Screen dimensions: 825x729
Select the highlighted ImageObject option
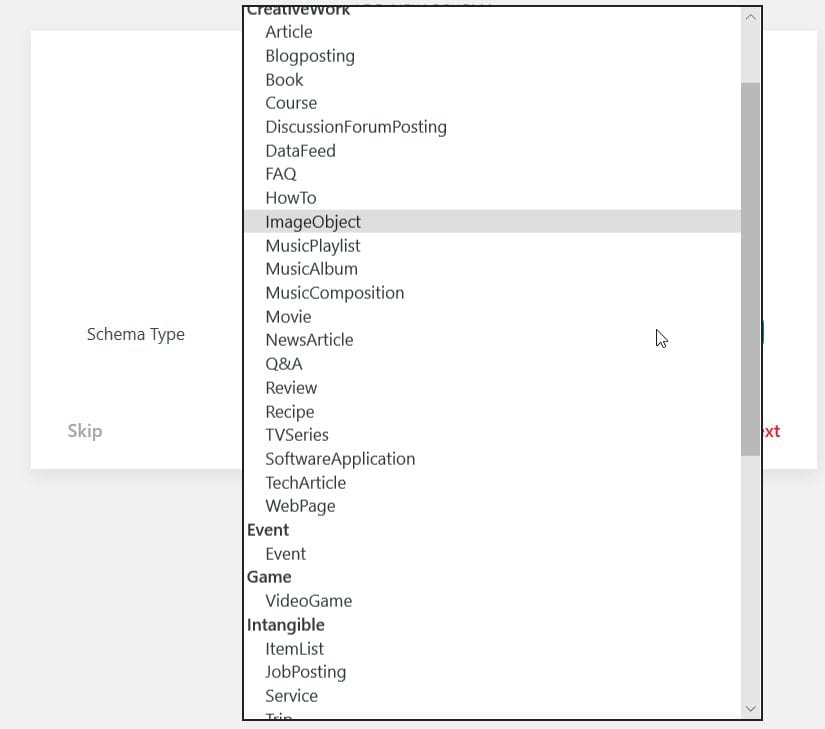coord(313,222)
